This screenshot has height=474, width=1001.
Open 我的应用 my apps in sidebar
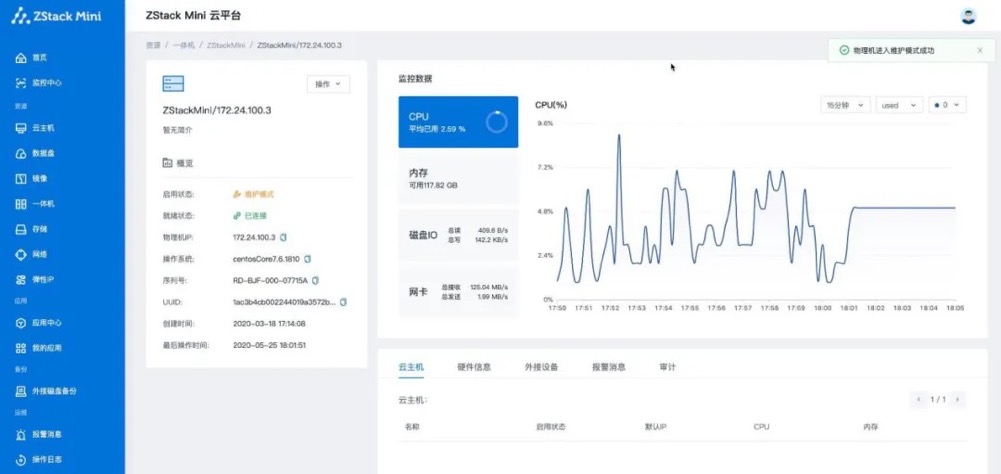point(38,348)
